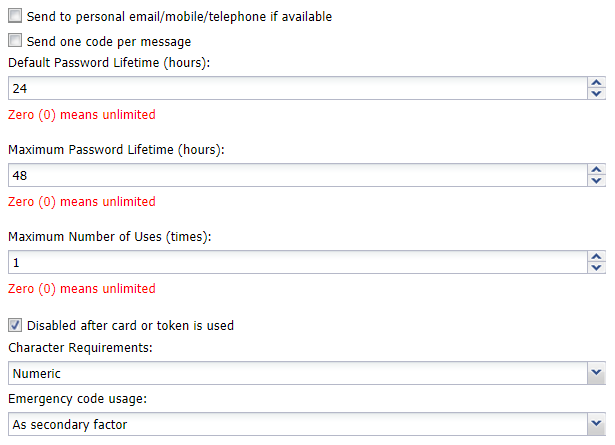
Task: Enable Send to personal email/mobile/telephone checkbox
Action: (15, 17)
